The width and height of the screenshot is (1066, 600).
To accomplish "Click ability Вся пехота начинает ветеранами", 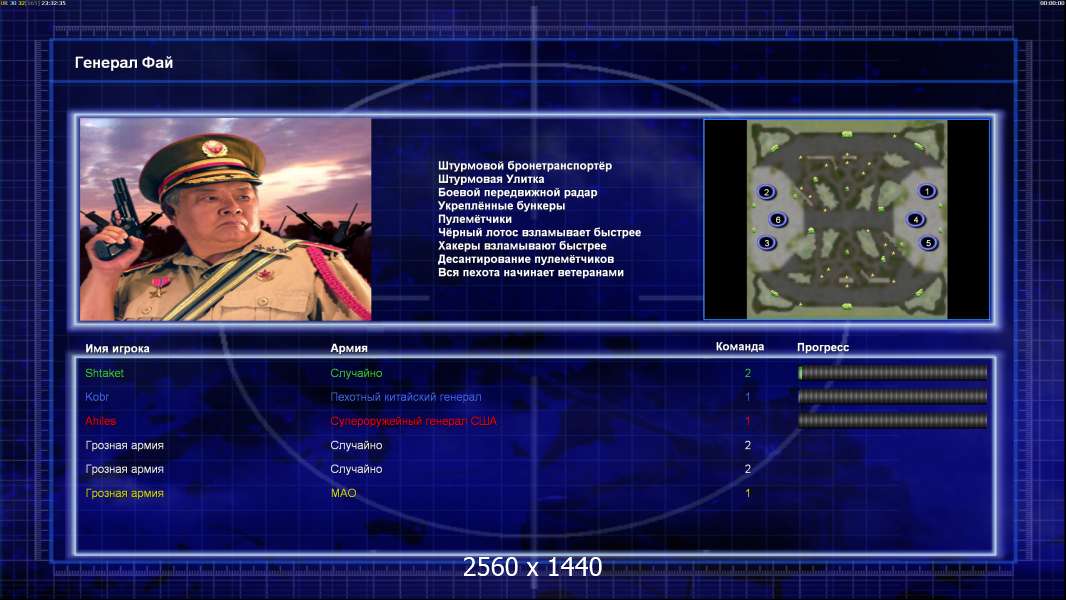I will coord(530,272).
